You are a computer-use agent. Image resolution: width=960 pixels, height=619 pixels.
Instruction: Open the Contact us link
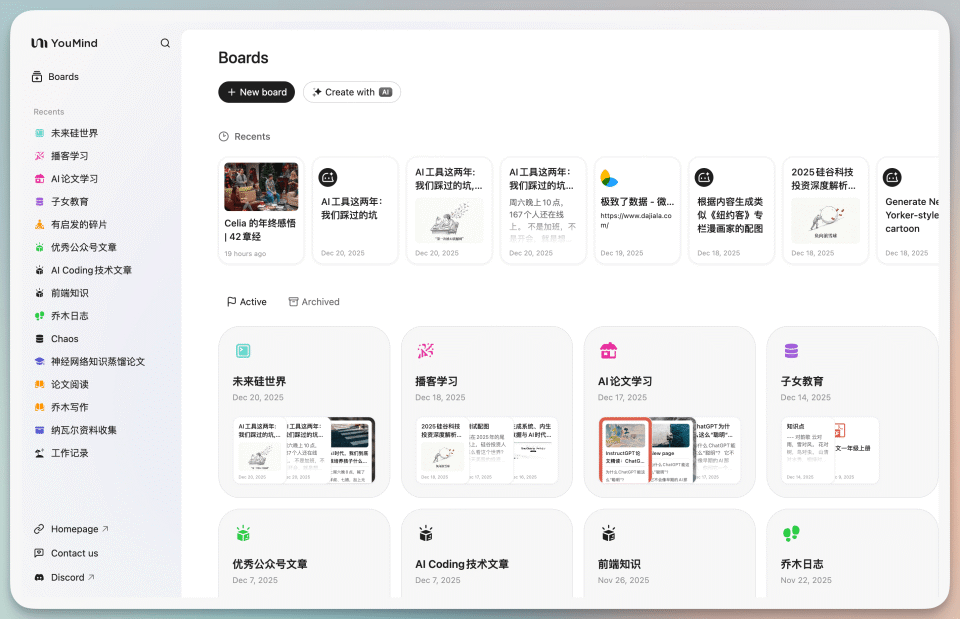coord(73,552)
